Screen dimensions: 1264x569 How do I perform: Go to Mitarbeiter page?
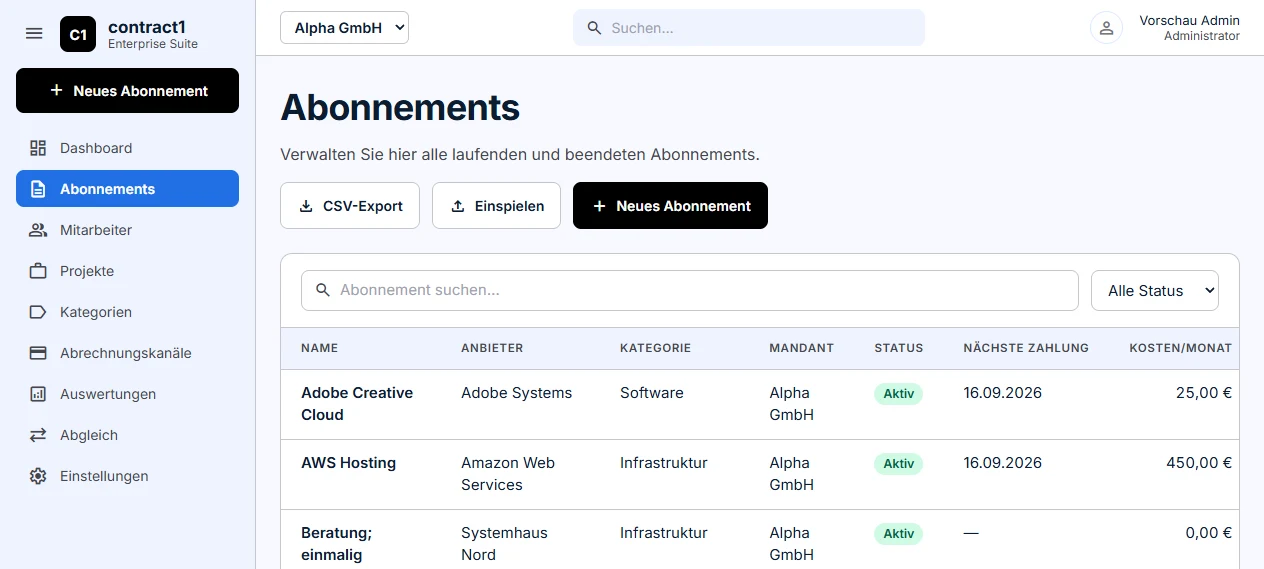127,230
